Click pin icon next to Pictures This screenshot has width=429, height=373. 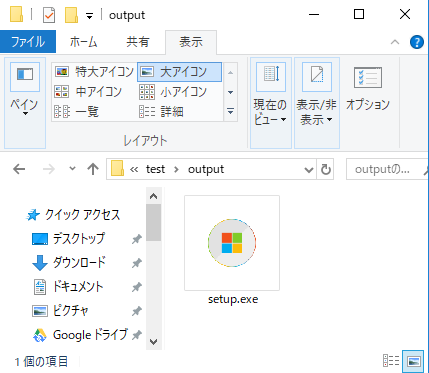click(x=136, y=311)
